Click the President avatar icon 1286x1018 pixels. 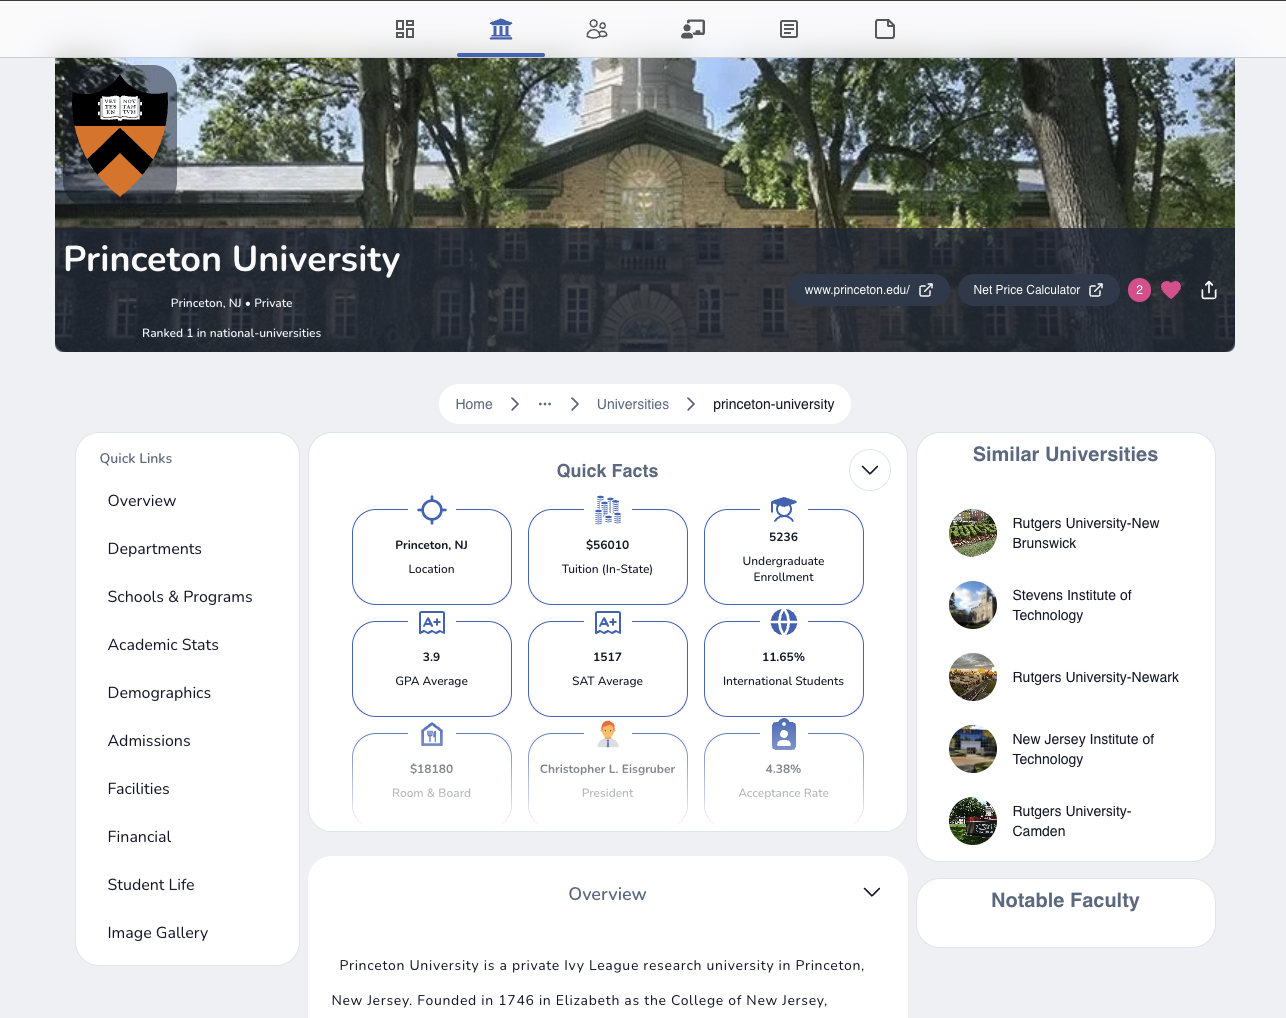[608, 734]
